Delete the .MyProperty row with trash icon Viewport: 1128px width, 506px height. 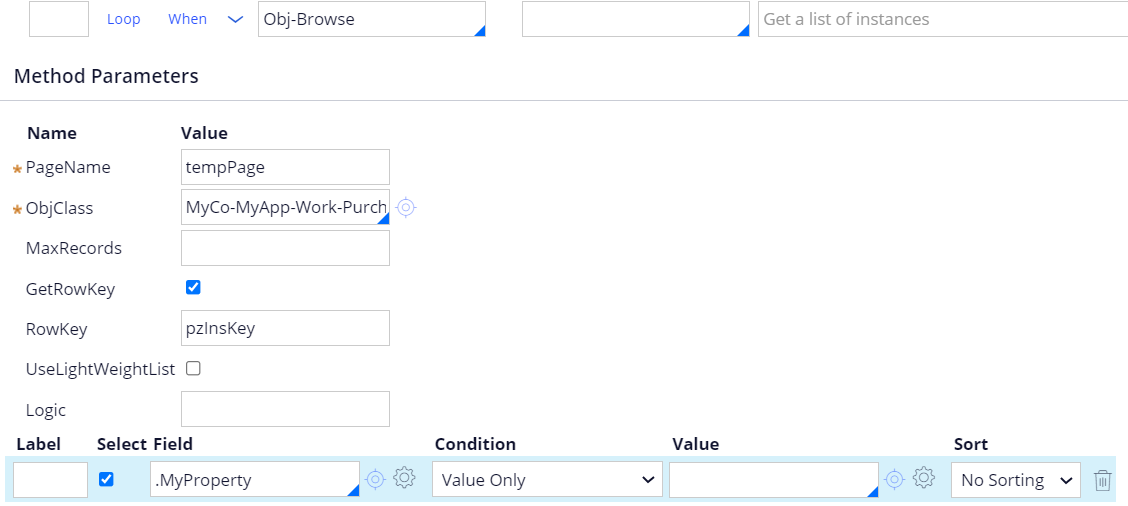coord(1103,480)
